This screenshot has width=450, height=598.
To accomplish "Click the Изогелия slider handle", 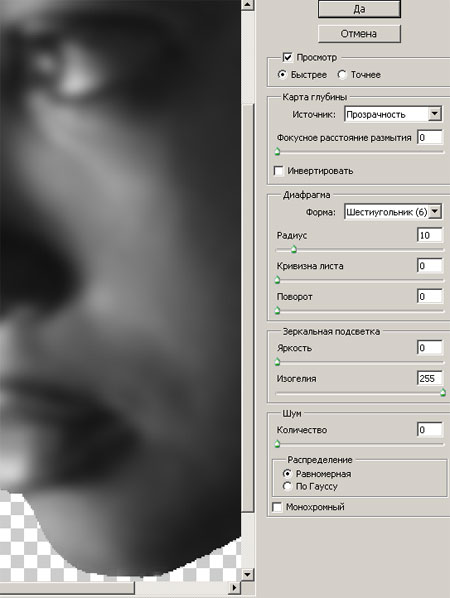I will click(x=443, y=392).
